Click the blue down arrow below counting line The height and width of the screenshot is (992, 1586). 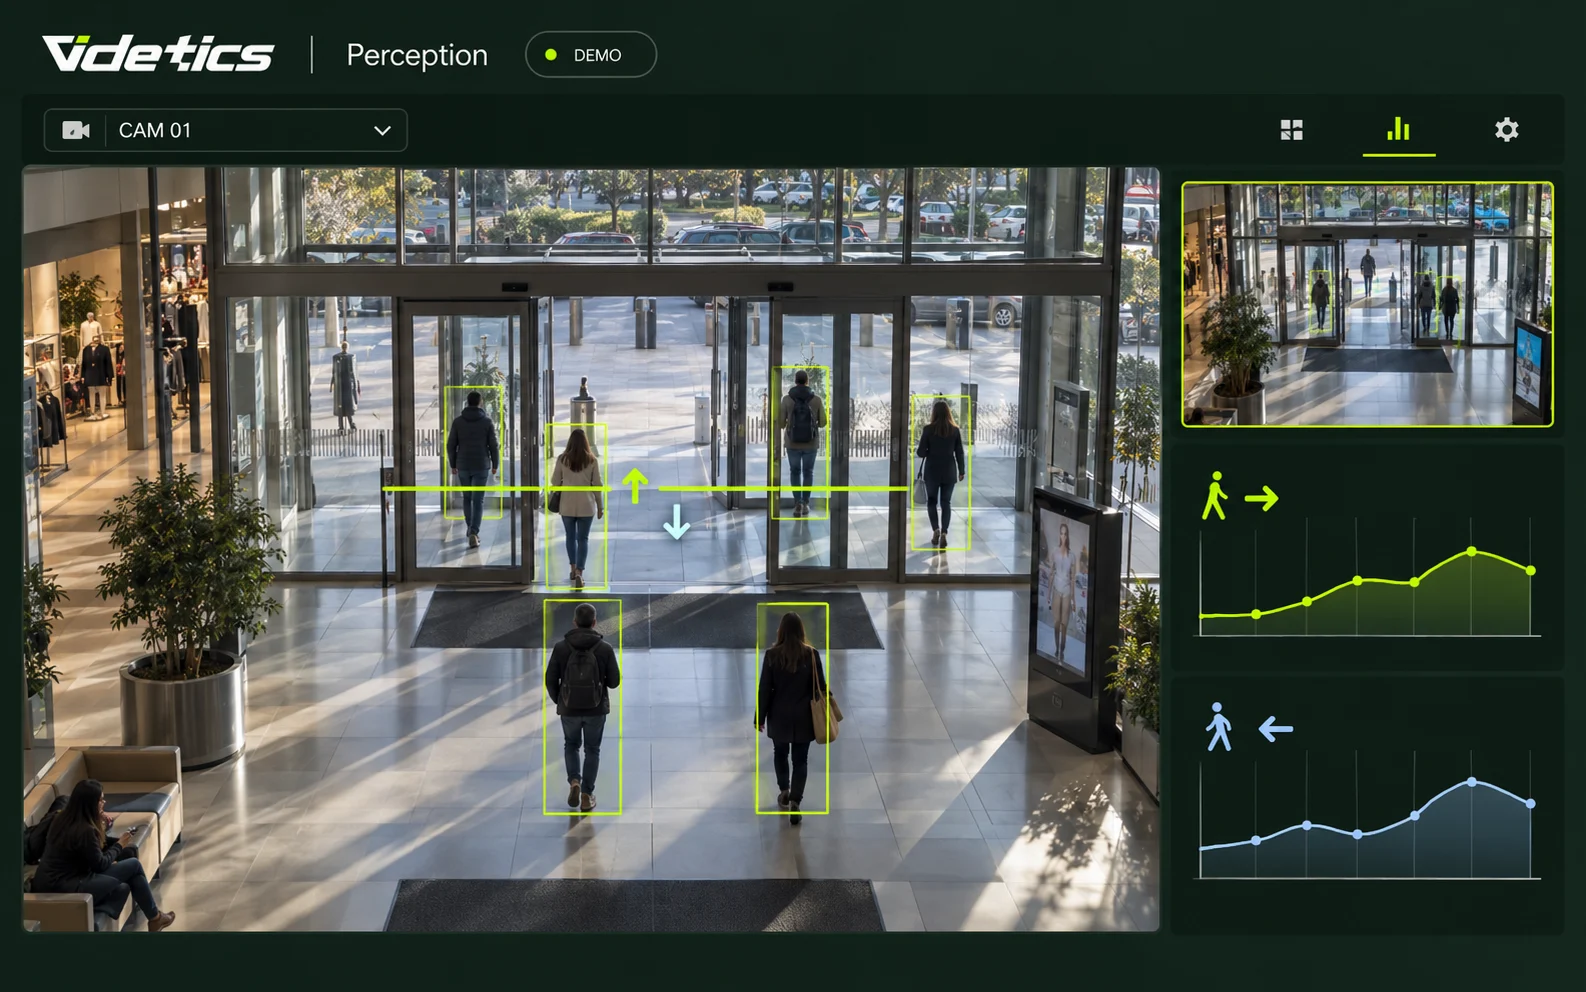pos(677,522)
